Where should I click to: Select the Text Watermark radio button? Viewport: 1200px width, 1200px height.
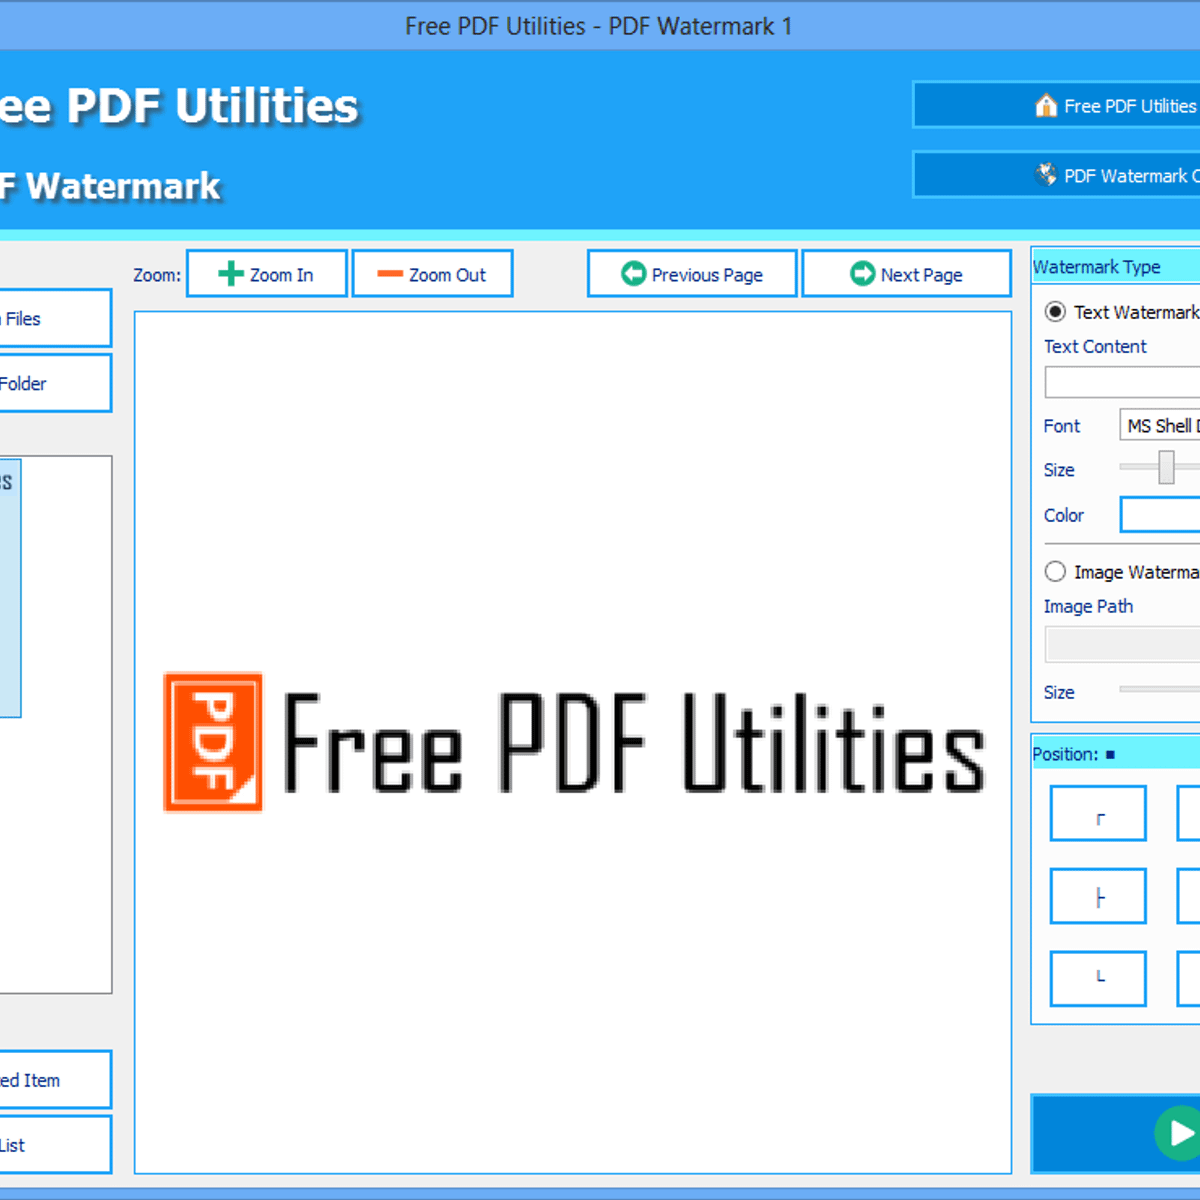pos(1055,312)
